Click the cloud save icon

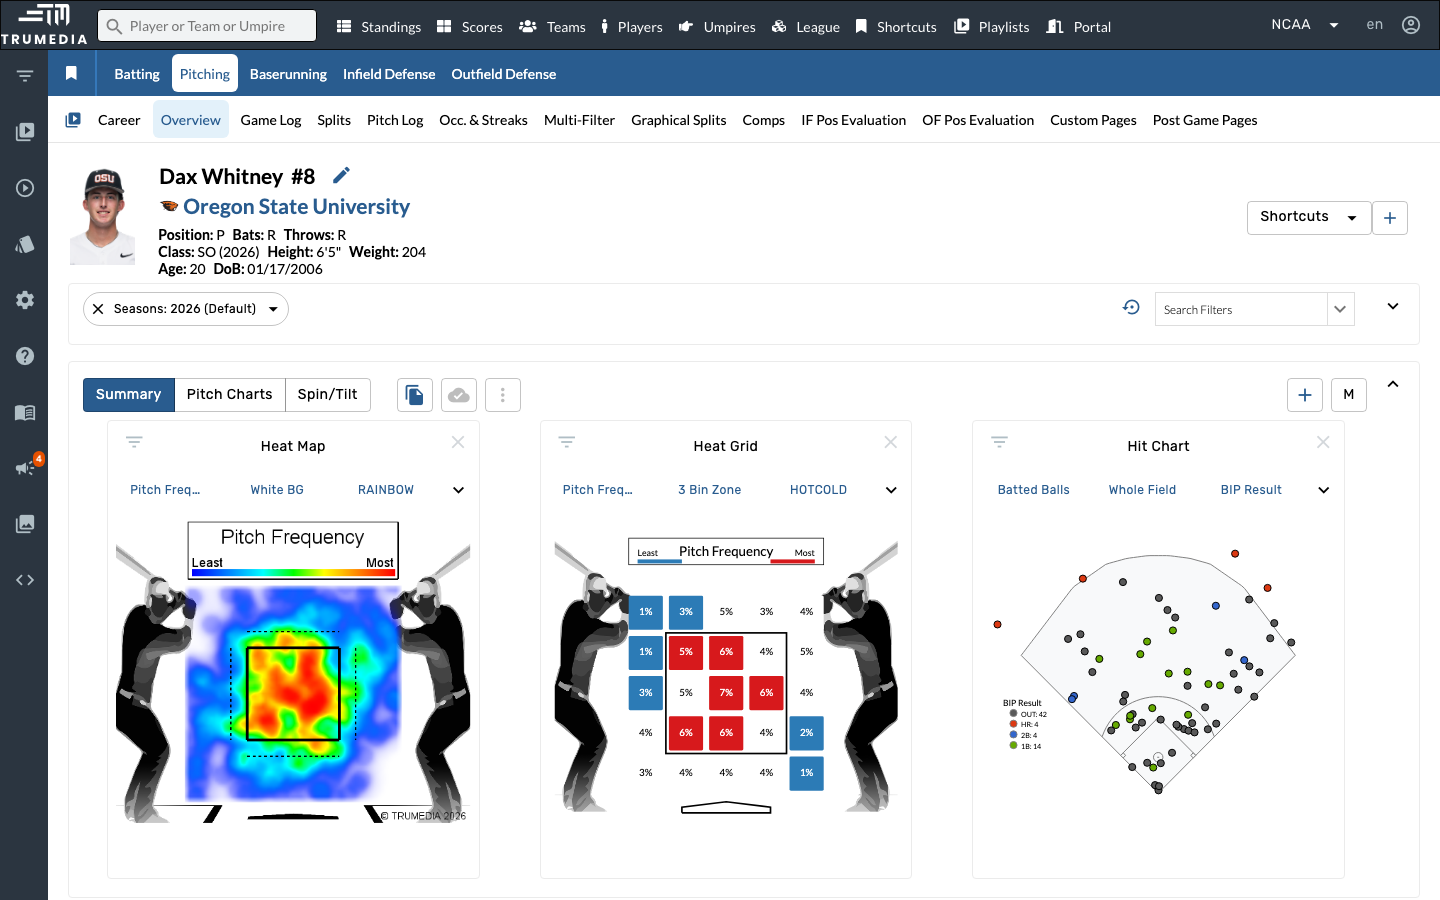point(459,395)
